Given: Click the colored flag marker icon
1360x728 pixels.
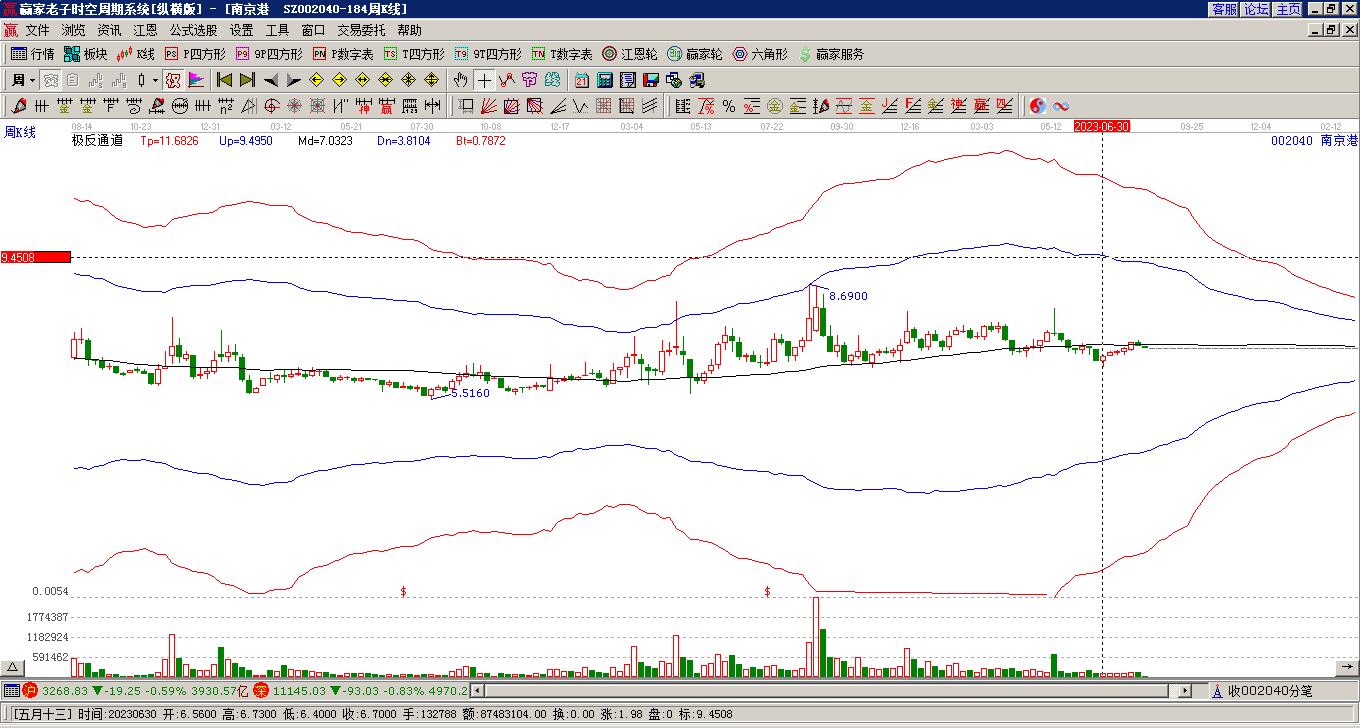Looking at the screenshot, I should point(195,80).
